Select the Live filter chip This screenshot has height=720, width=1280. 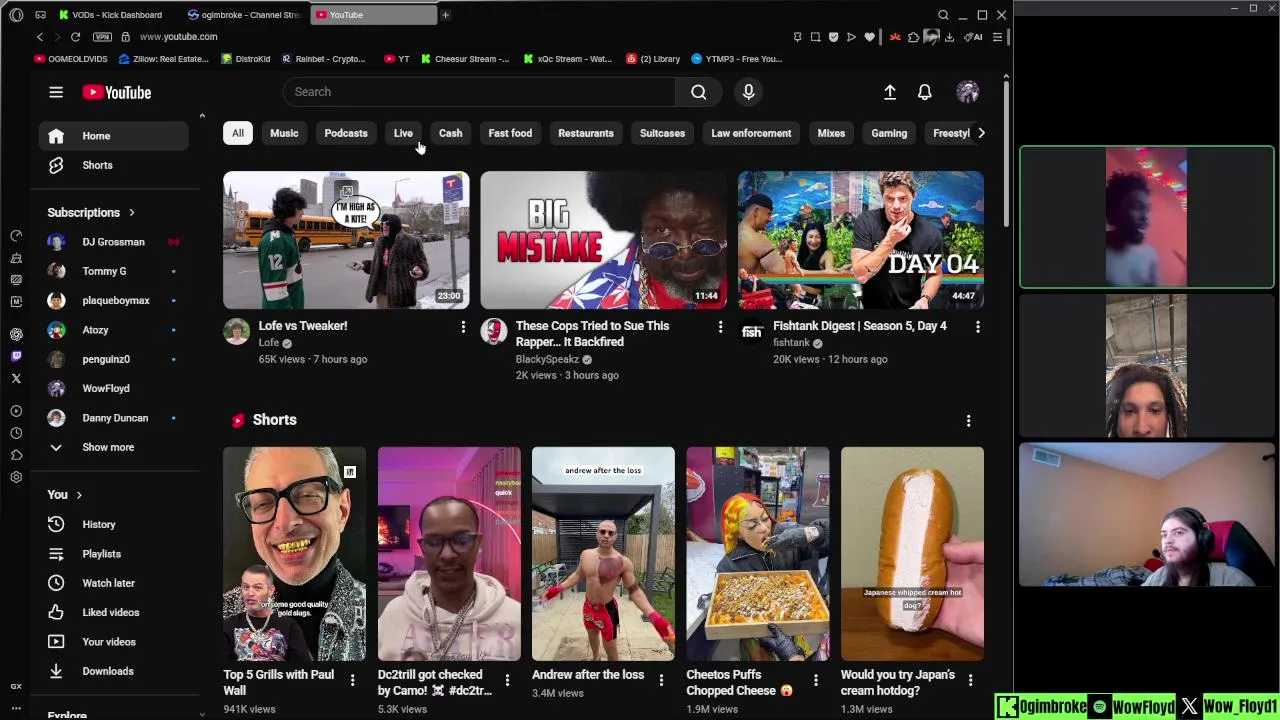pos(403,133)
